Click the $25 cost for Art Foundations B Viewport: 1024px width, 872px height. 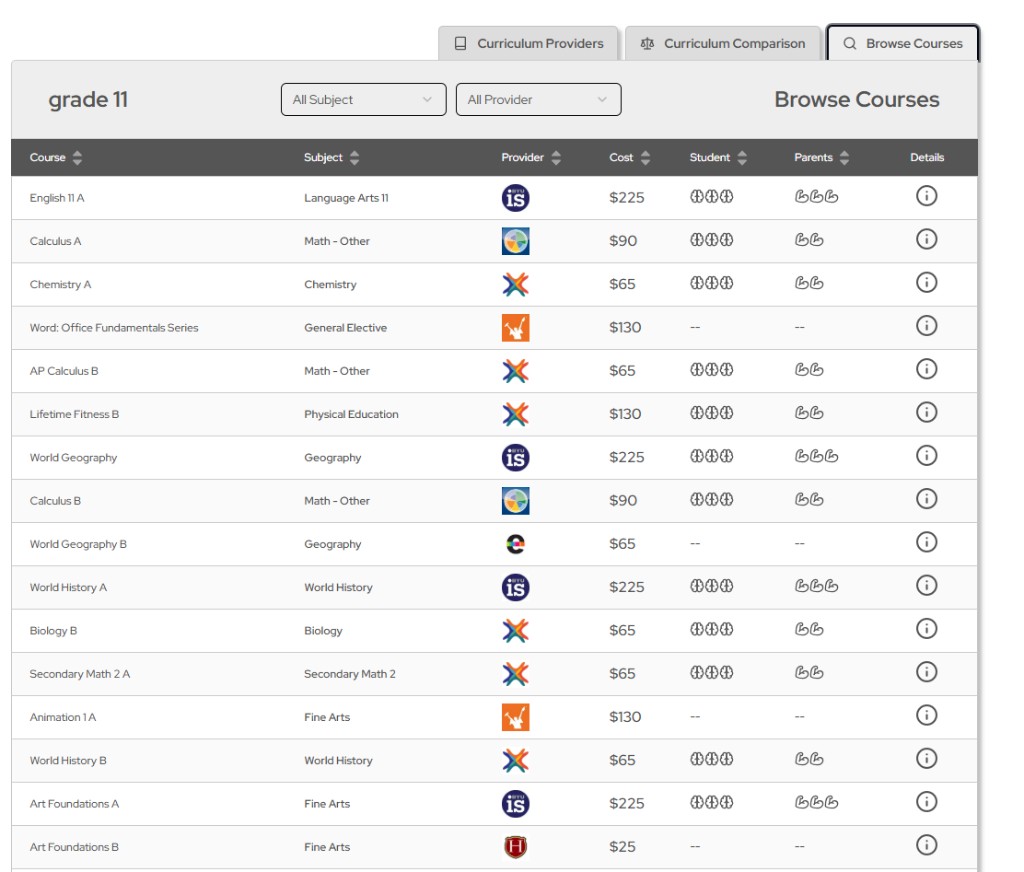[622, 847]
